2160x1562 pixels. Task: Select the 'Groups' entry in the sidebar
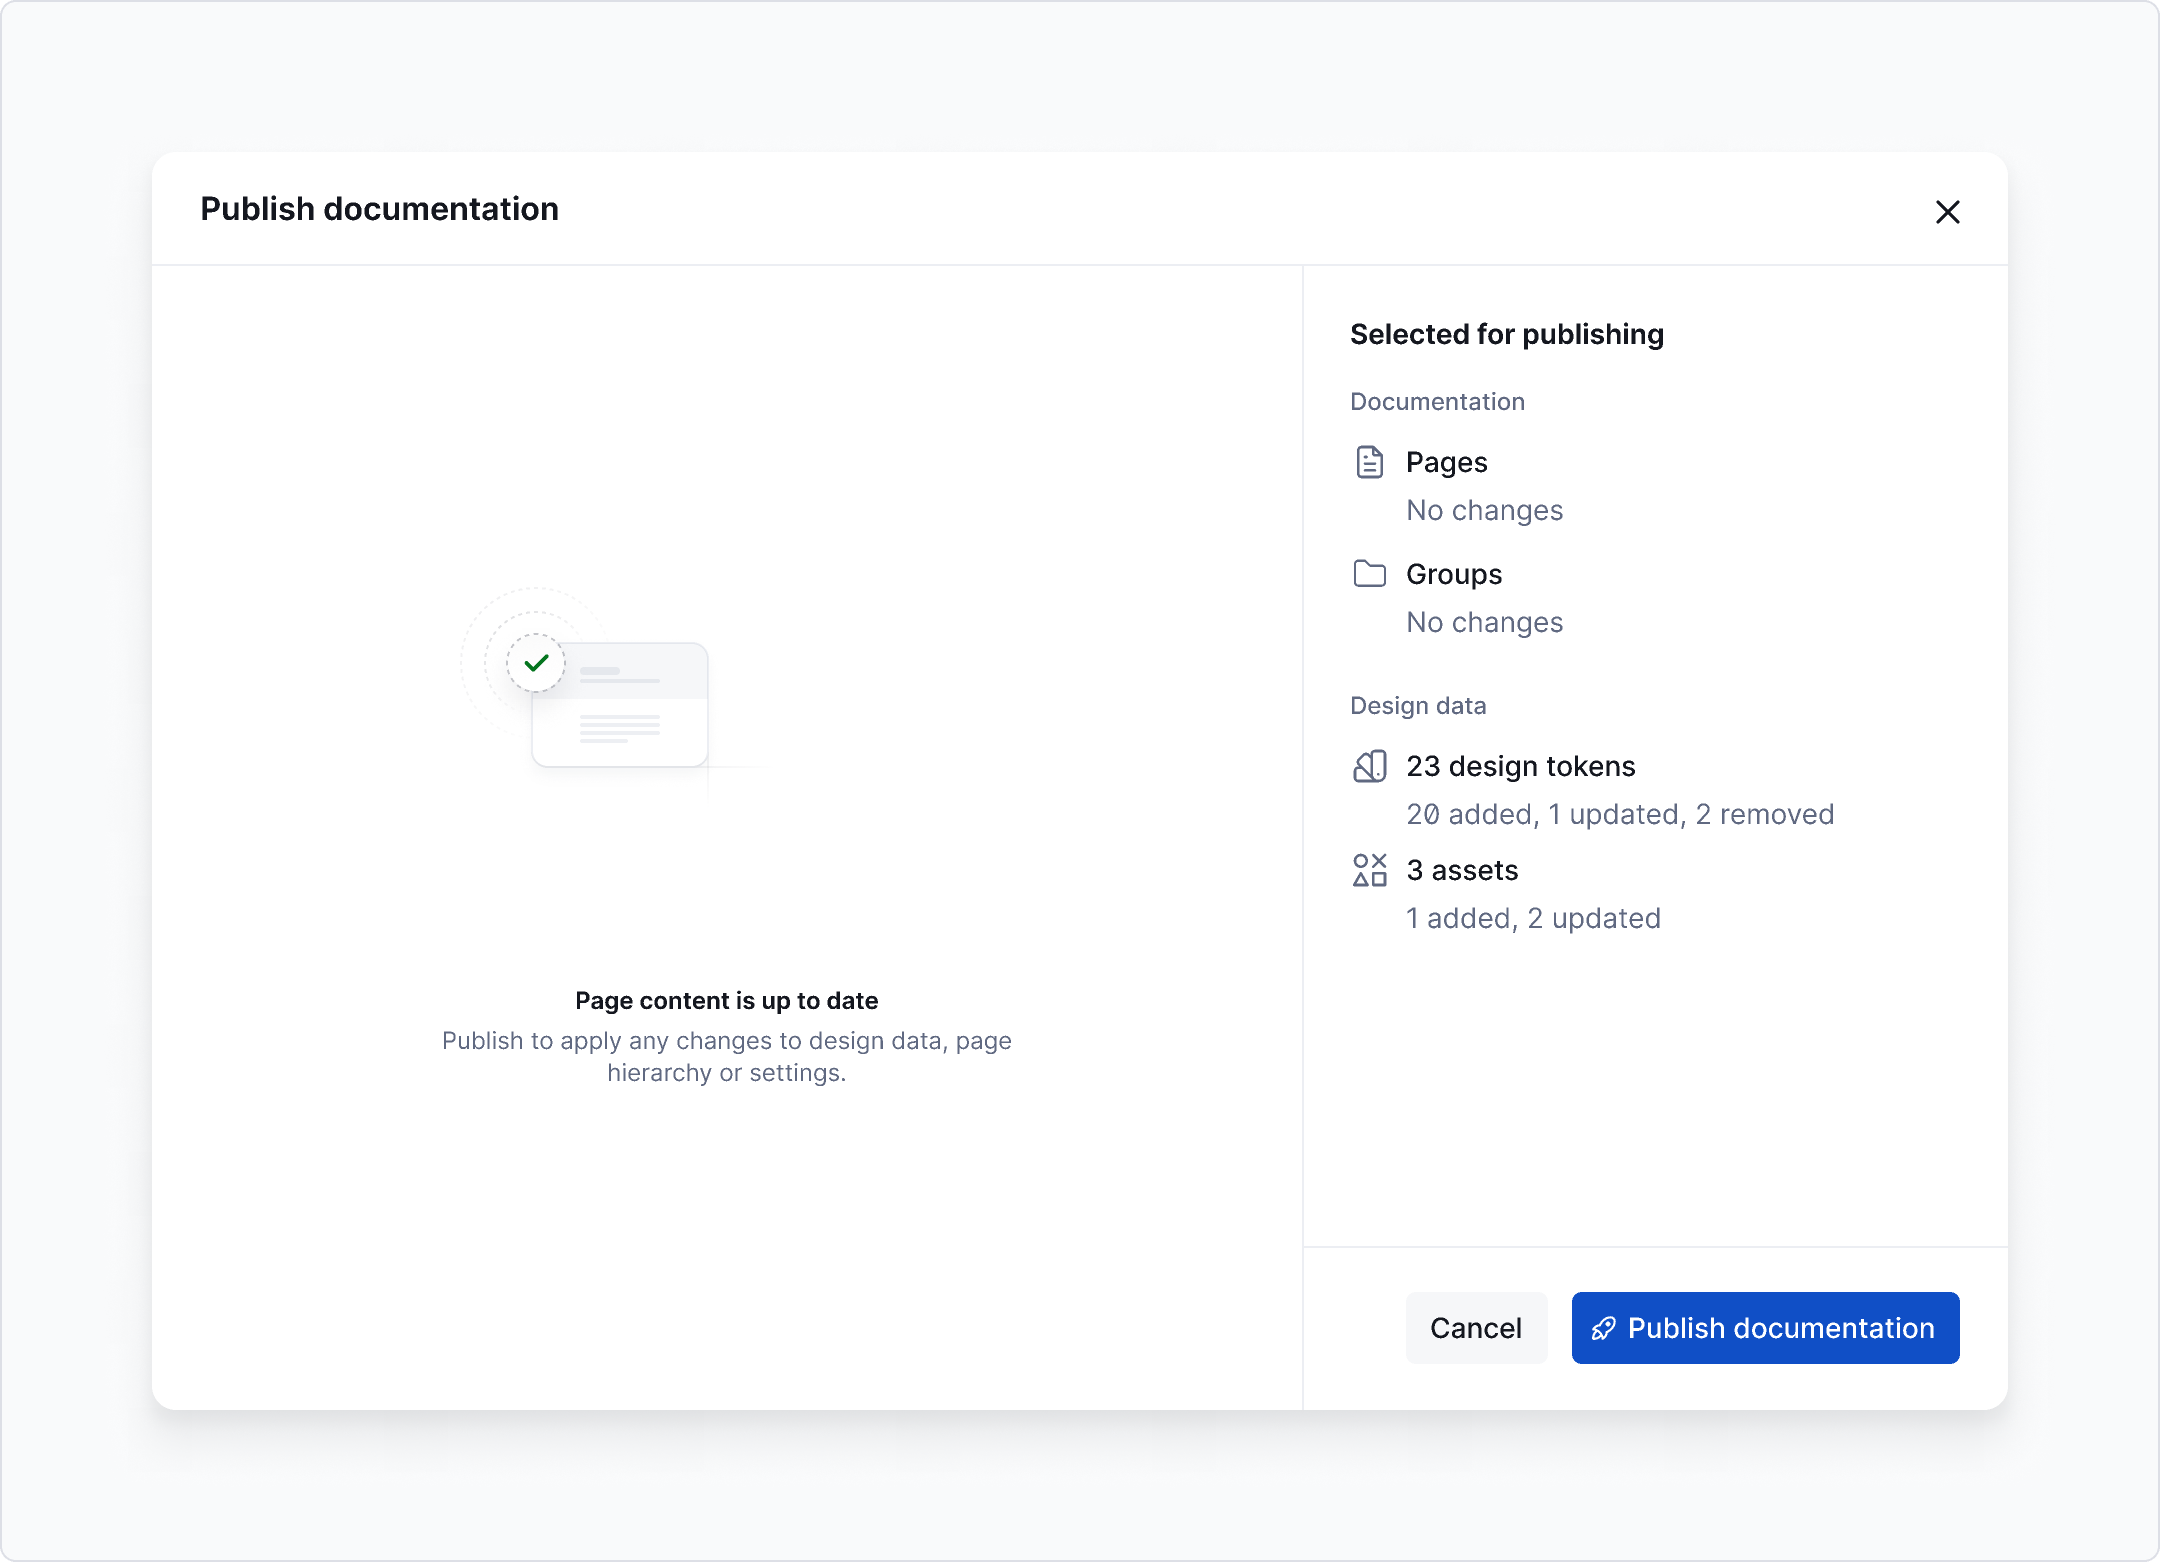(x=1453, y=573)
